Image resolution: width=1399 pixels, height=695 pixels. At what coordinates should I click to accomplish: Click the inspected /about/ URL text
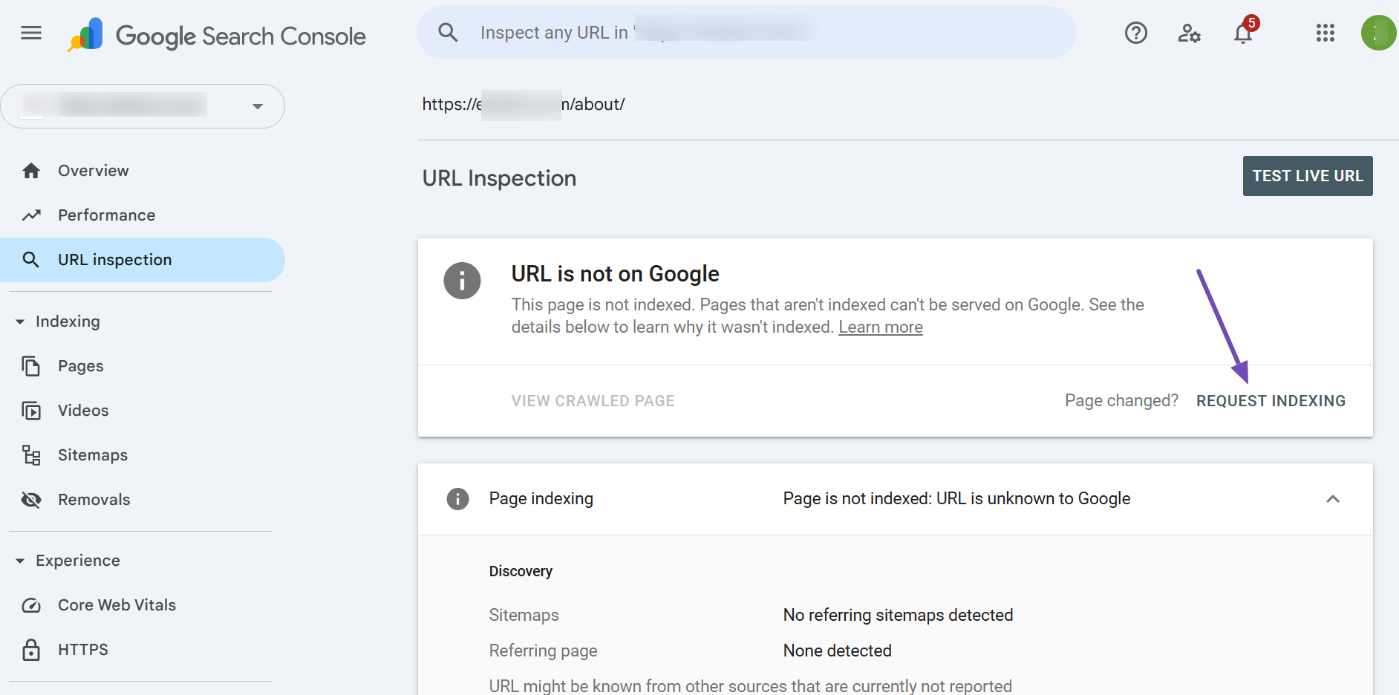pyautogui.click(x=523, y=104)
